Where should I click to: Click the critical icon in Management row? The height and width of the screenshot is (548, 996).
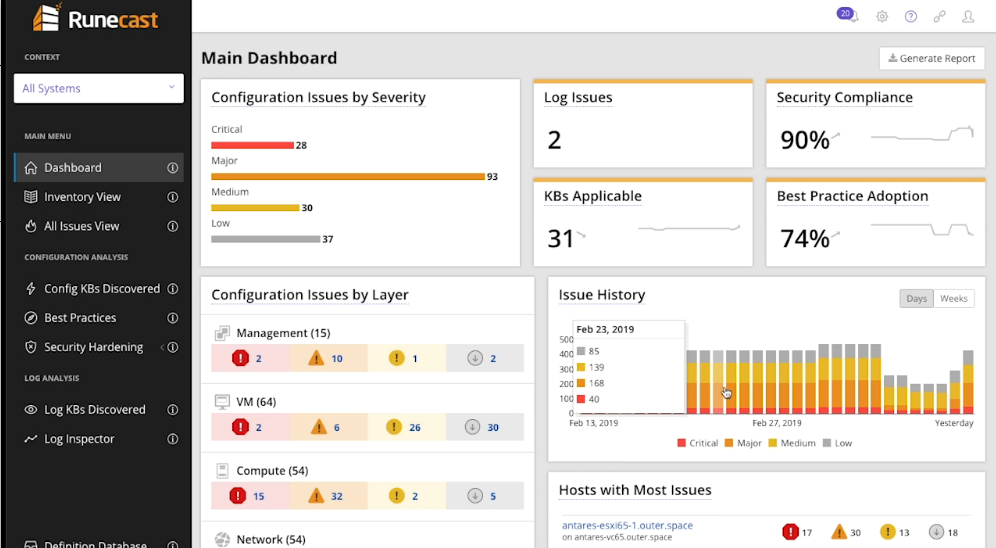click(x=240, y=358)
